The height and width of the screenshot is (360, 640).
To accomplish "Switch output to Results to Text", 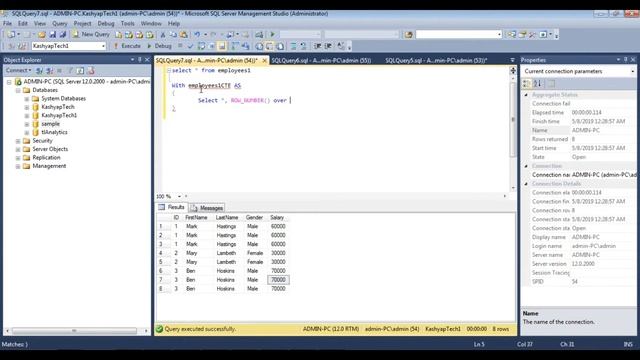I will click(x=259, y=46).
